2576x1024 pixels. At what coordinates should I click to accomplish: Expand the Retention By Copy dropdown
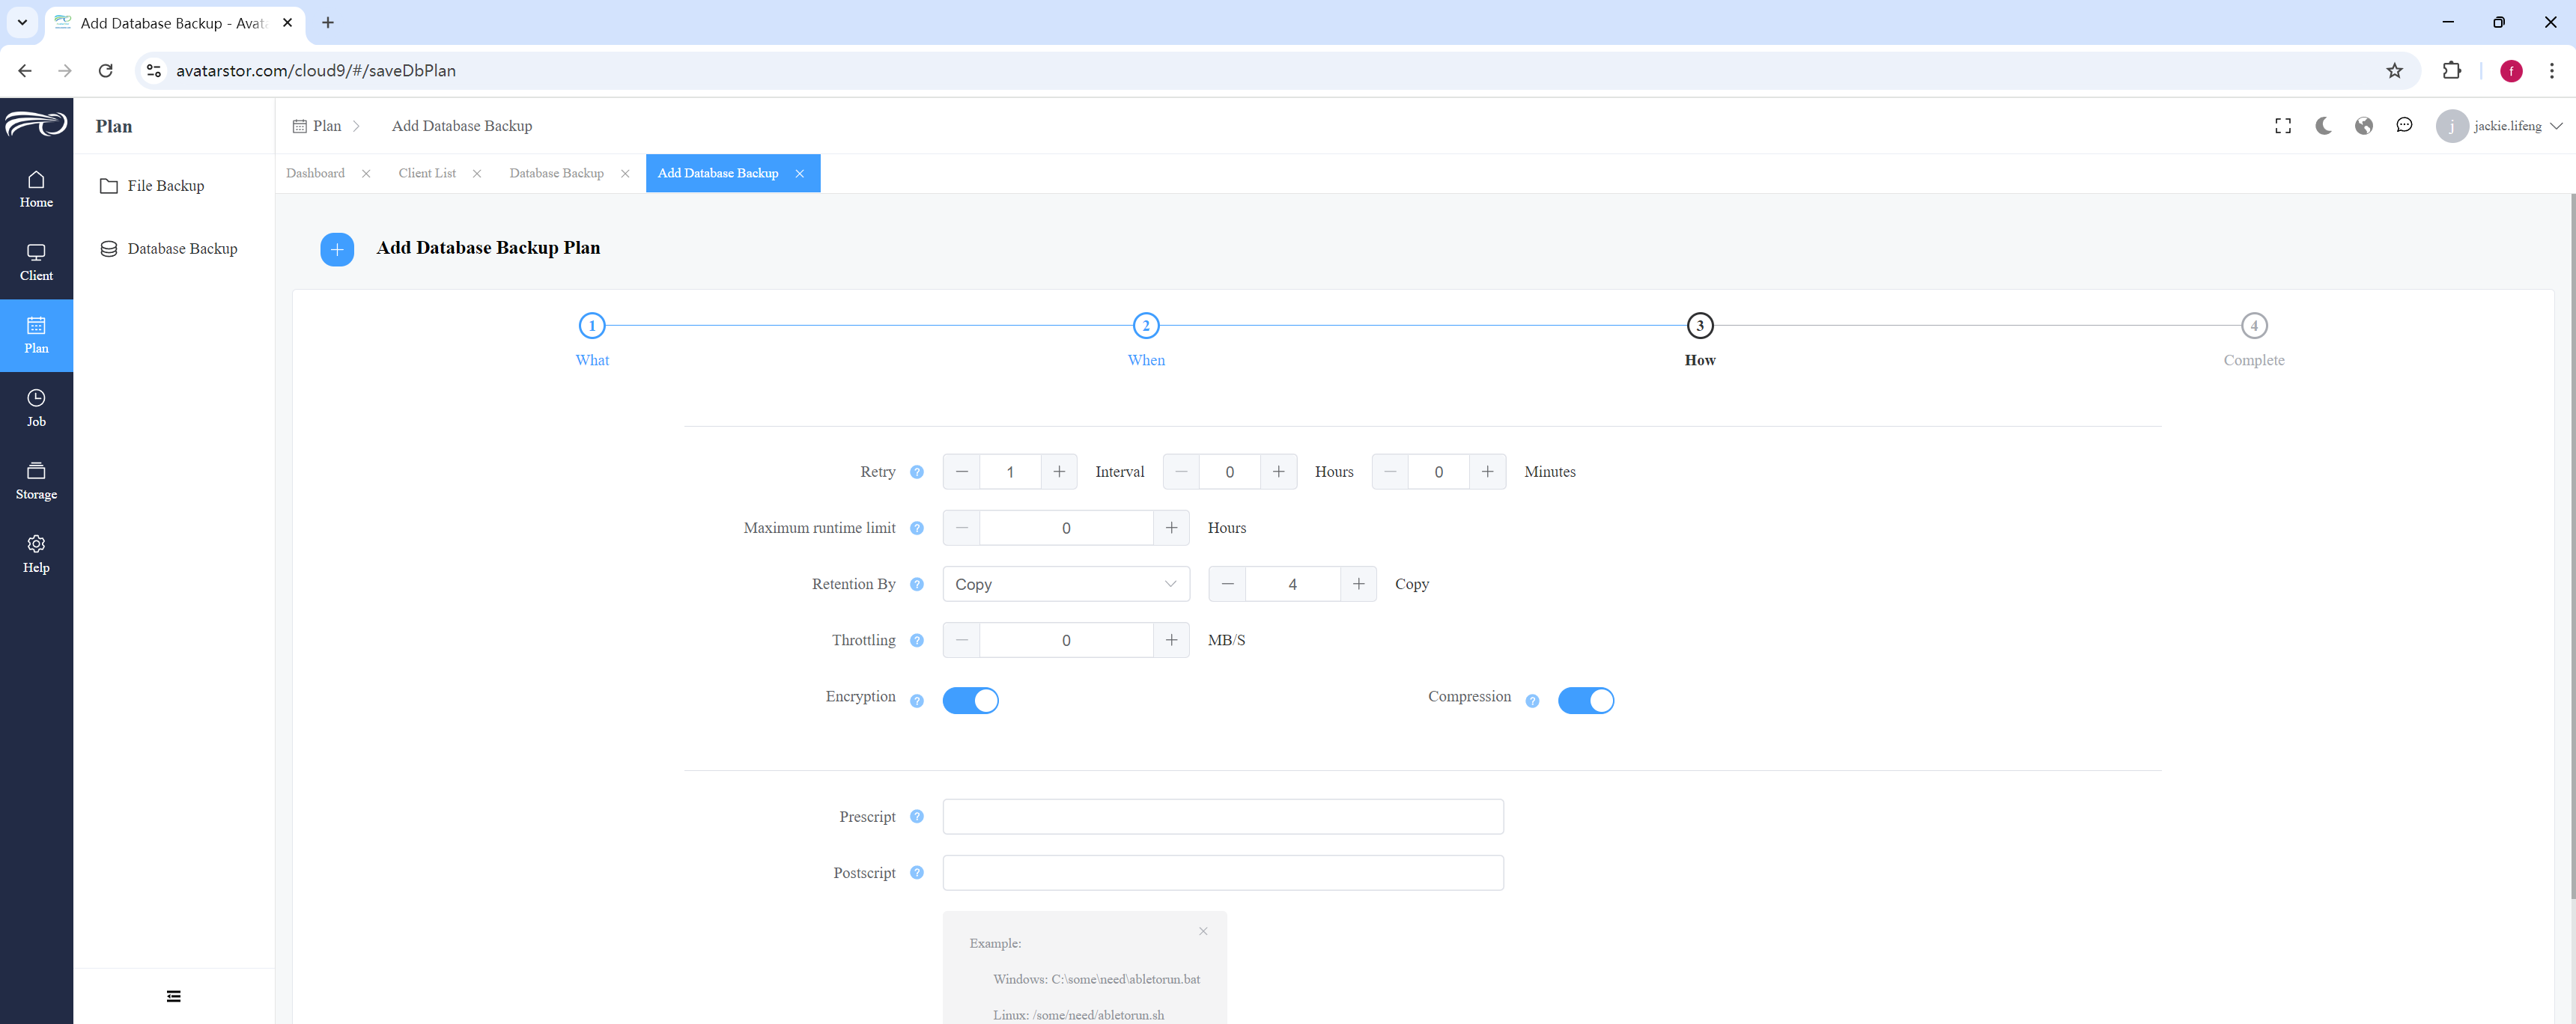pyautogui.click(x=1066, y=584)
